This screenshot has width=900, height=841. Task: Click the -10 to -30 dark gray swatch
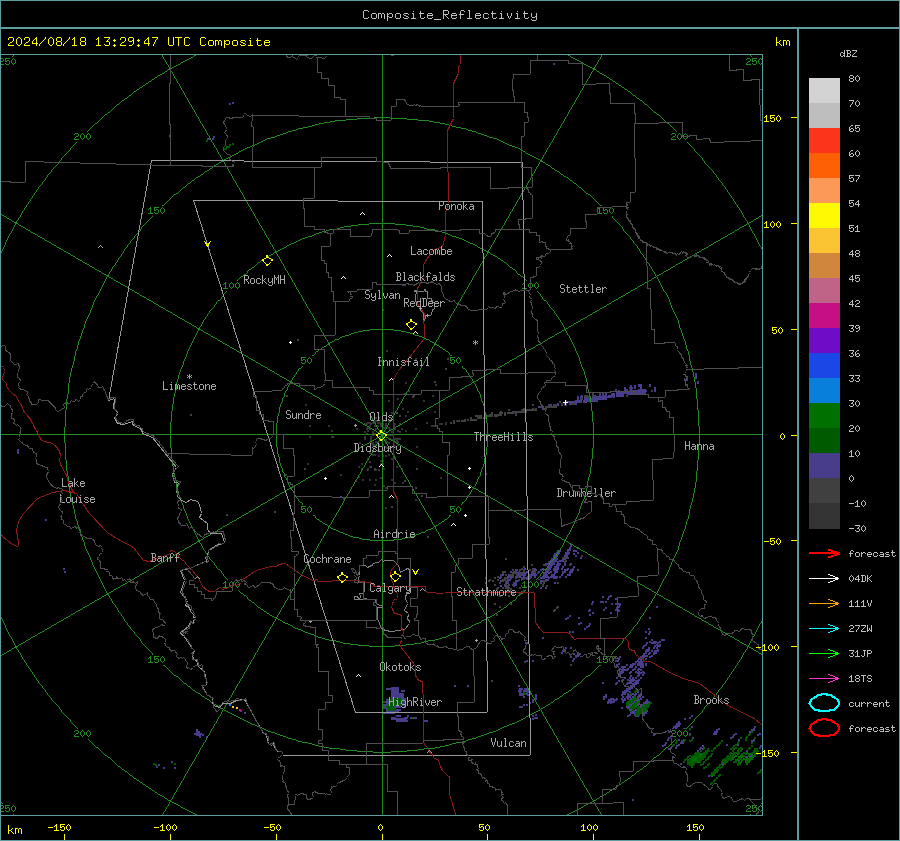pyautogui.click(x=824, y=516)
